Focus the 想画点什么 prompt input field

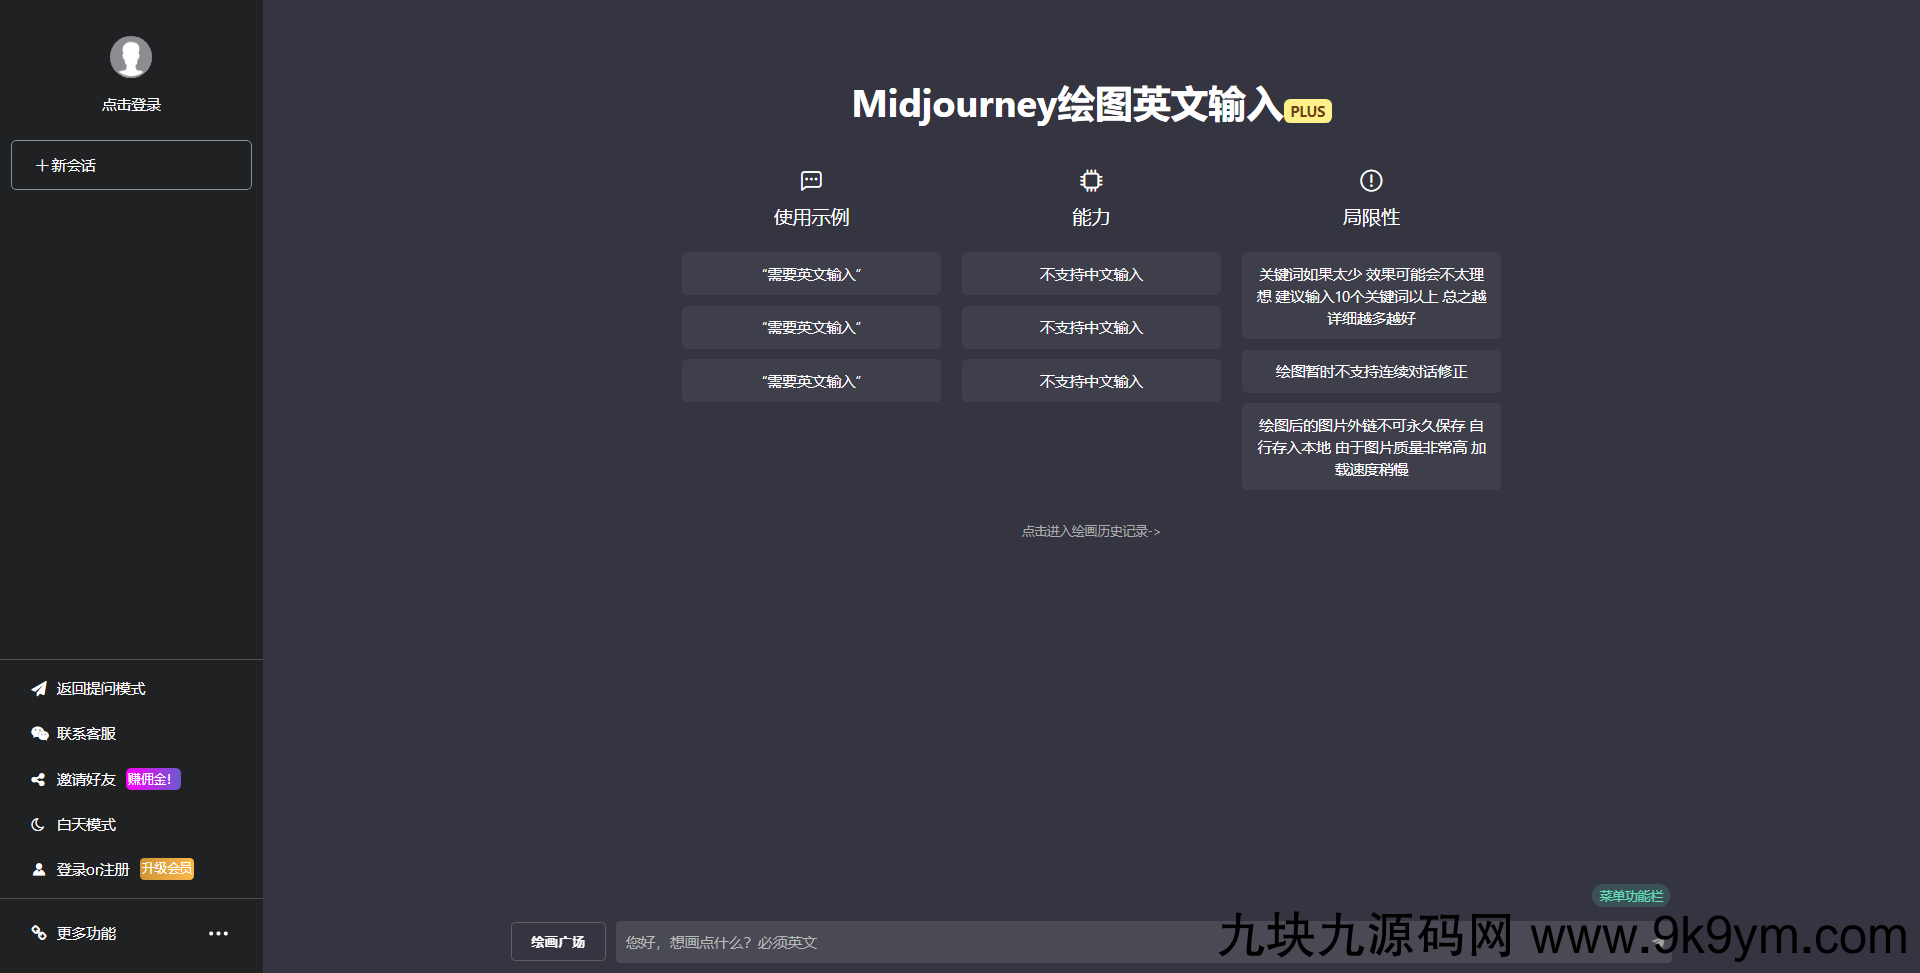click(x=1143, y=942)
